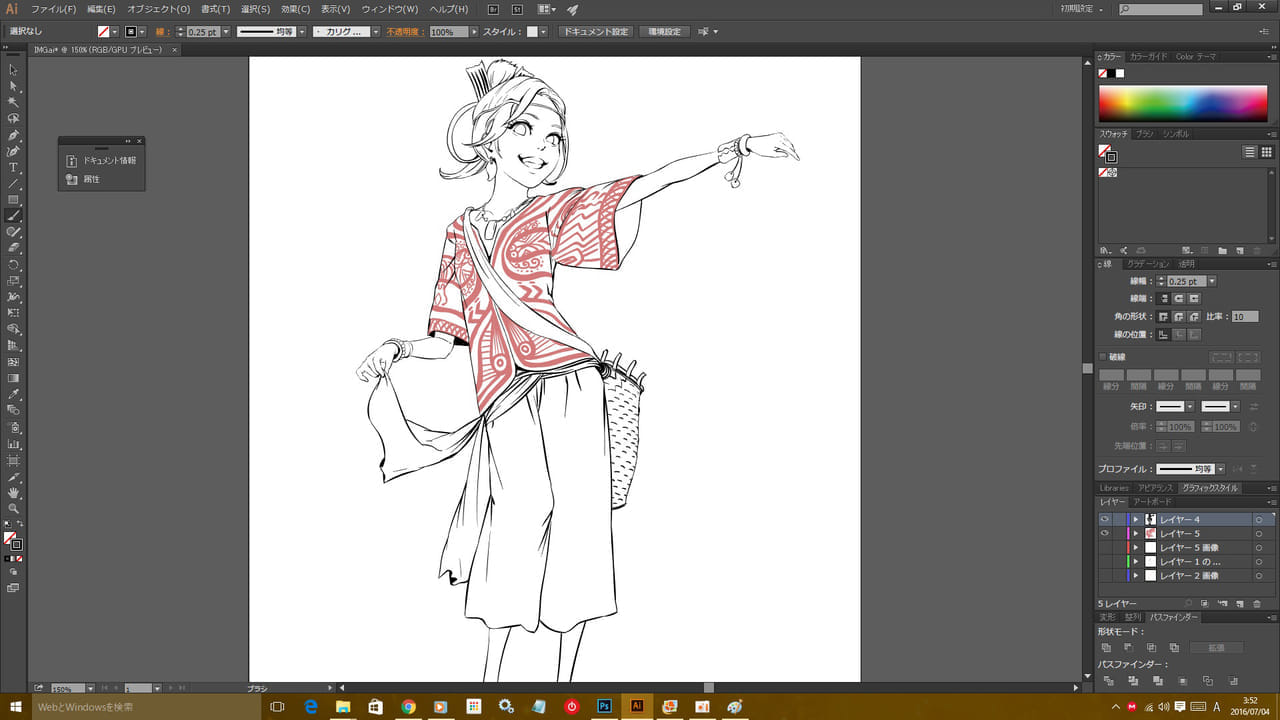The width and height of the screenshot is (1280, 720).
Task: Click the delete layer trash icon
Action: pos(1257,604)
